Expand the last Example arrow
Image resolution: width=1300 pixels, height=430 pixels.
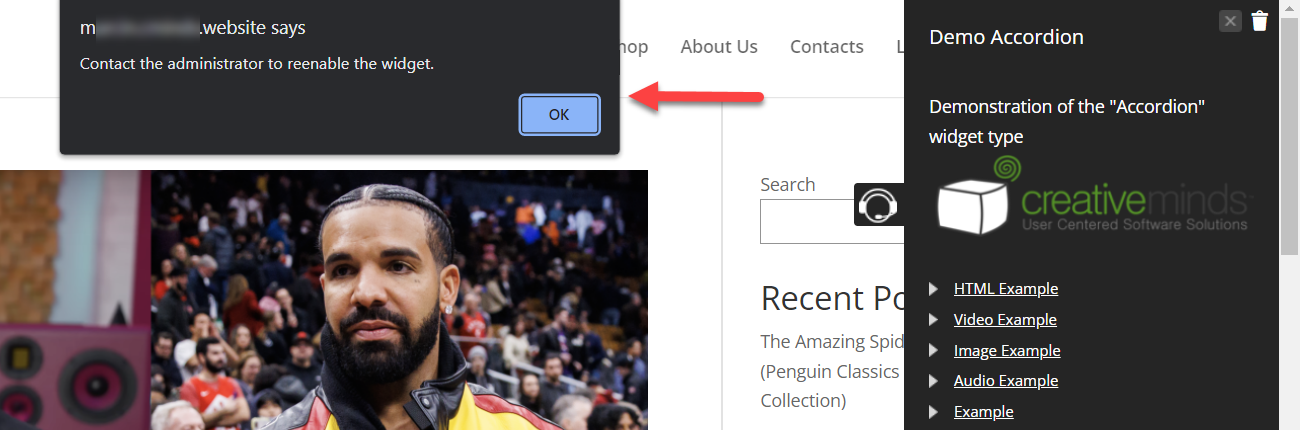pyautogui.click(x=934, y=412)
